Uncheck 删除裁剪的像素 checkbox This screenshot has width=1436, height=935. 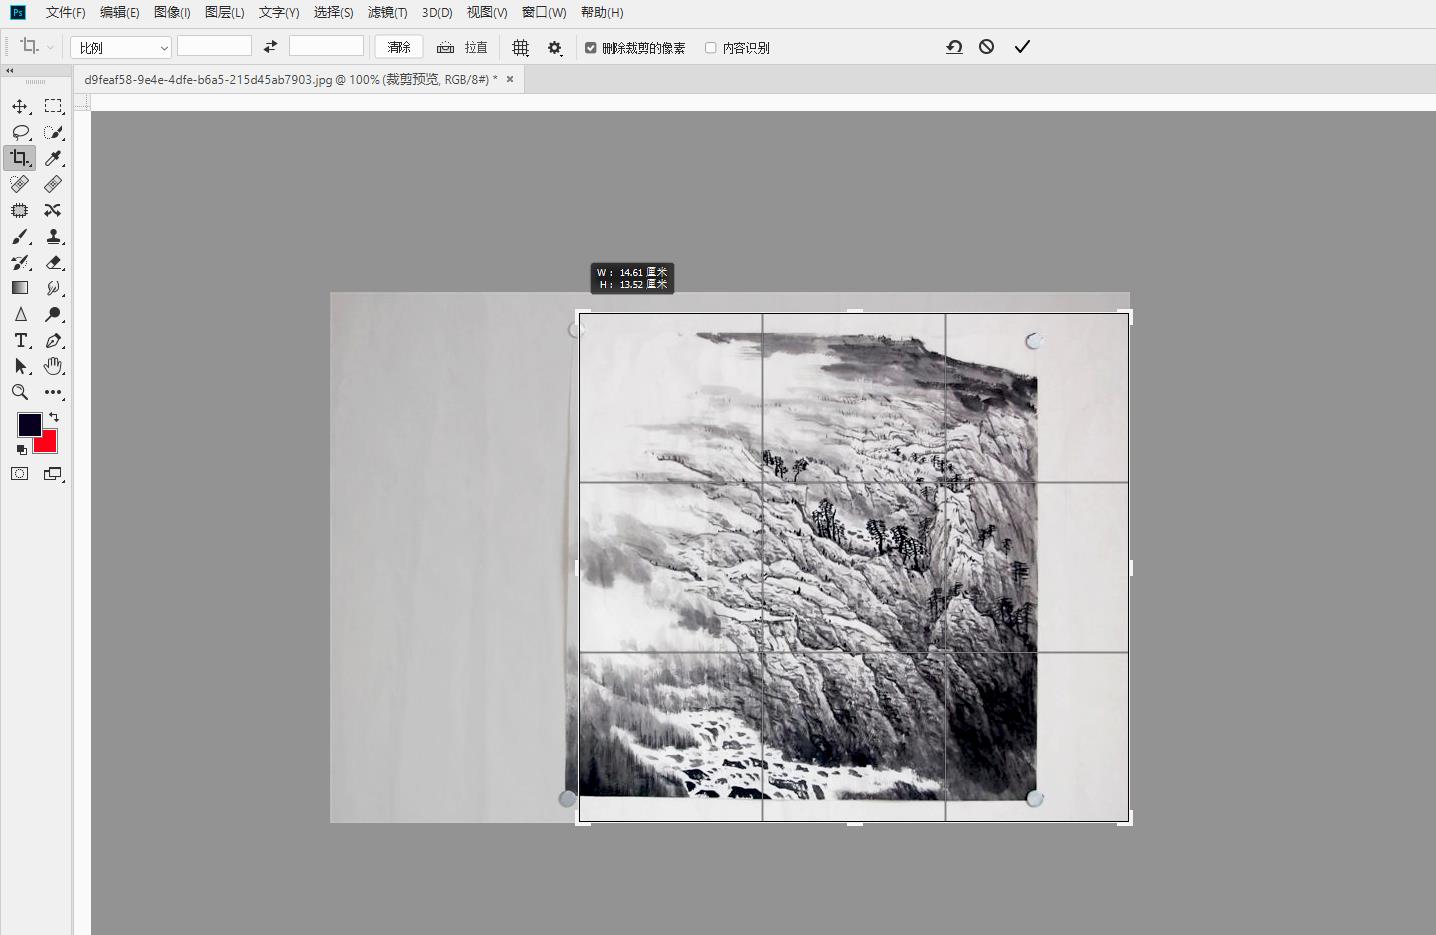pos(591,48)
